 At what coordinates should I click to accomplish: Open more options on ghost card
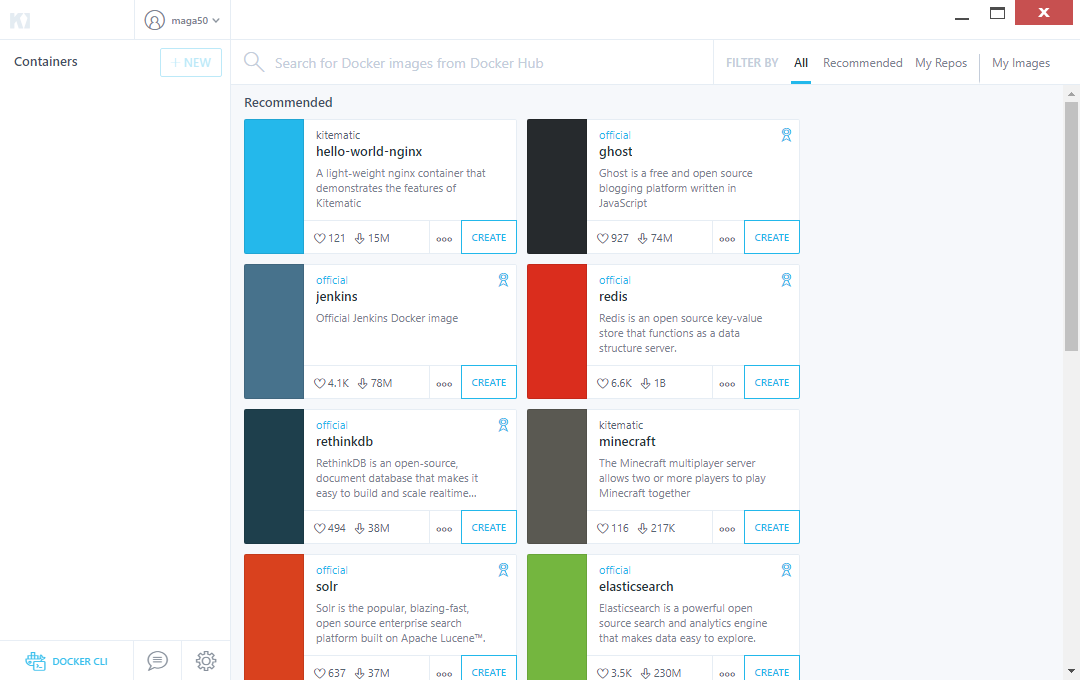click(x=727, y=239)
